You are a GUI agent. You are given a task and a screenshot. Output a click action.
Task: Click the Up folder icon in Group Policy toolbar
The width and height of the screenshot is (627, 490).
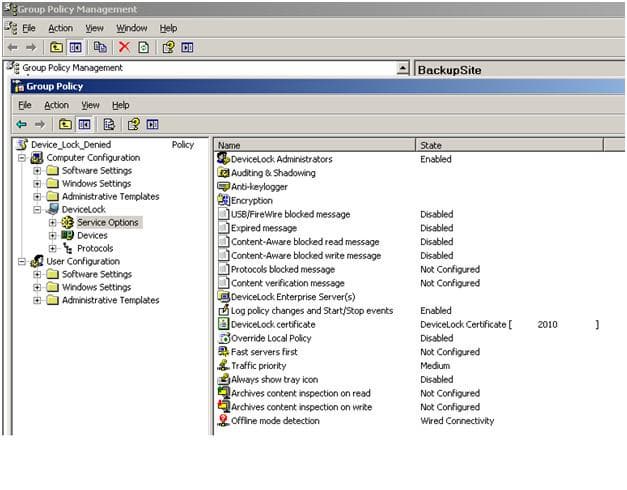(65, 124)
